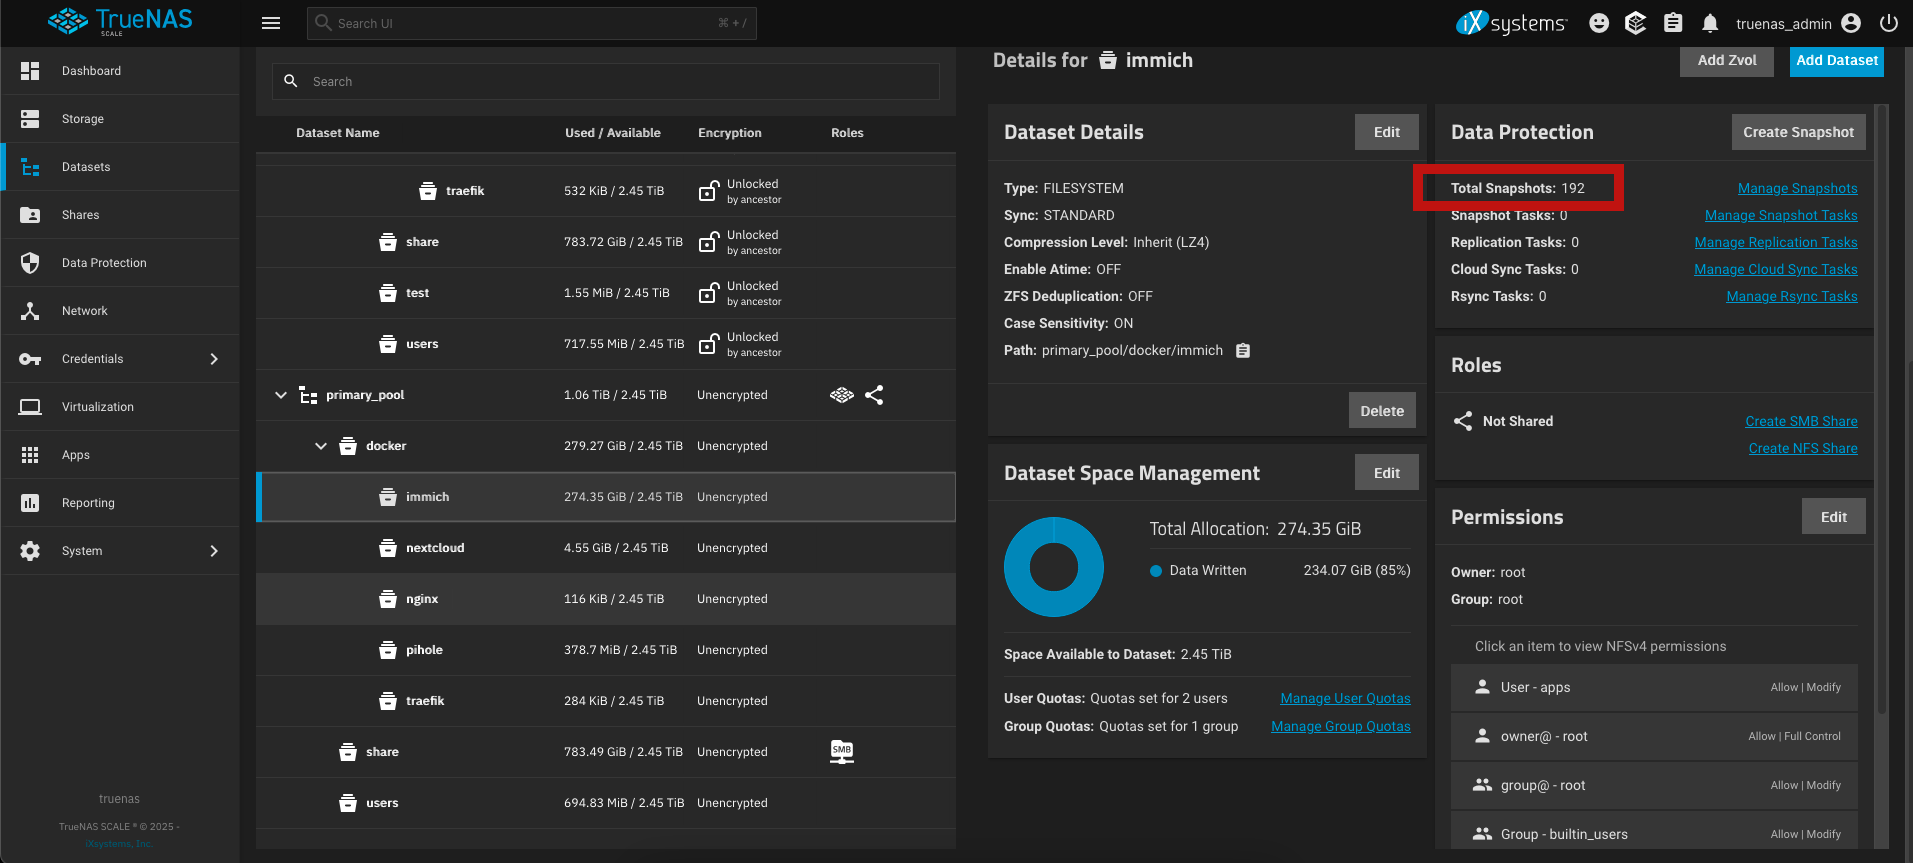The height and width of the screenshot is (863, 1913).
Task: Delete the immich dataset
Action: click(x=1382, y=411)
